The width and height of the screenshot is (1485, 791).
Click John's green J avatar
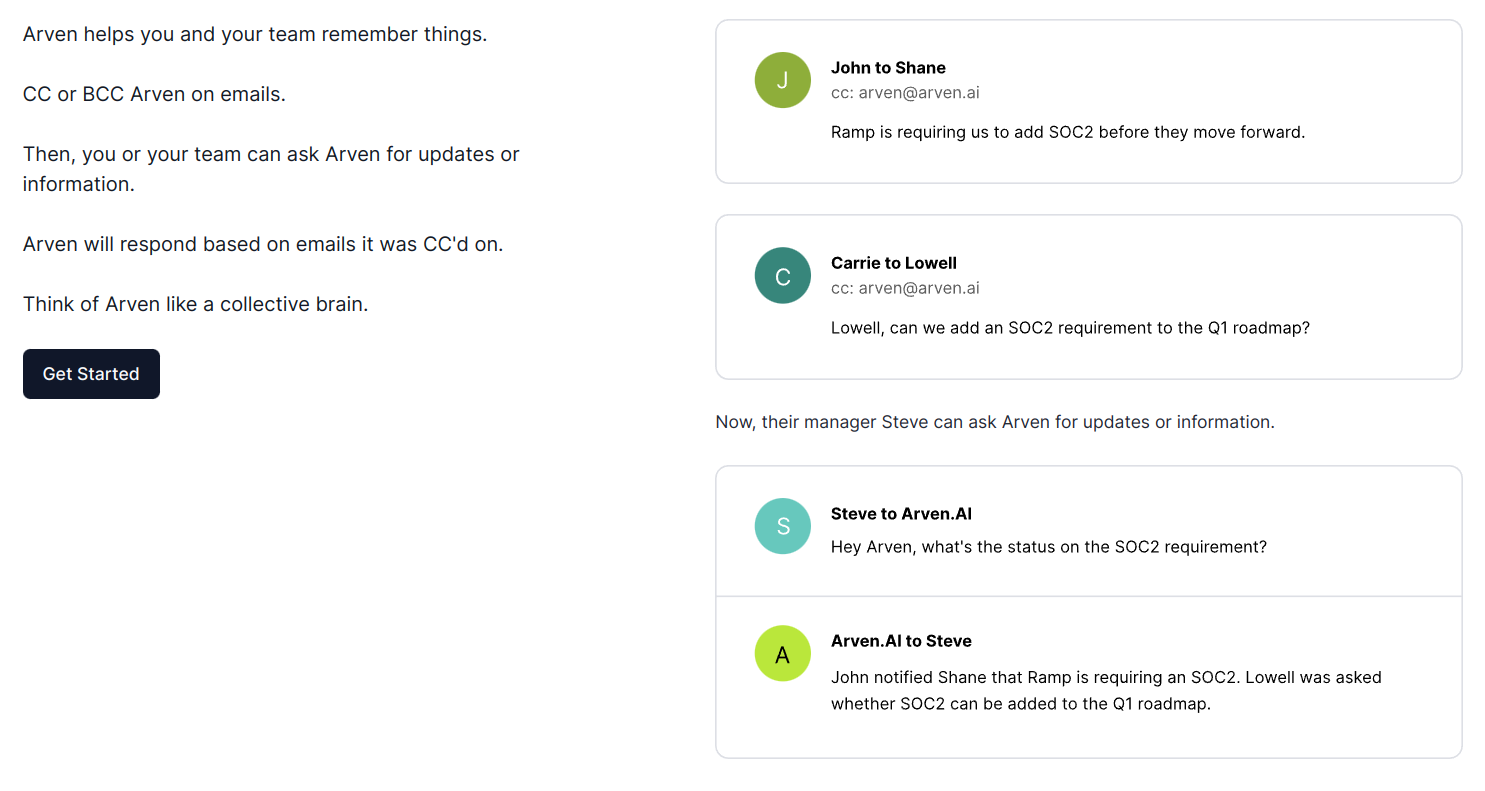(x=783, y=80)
